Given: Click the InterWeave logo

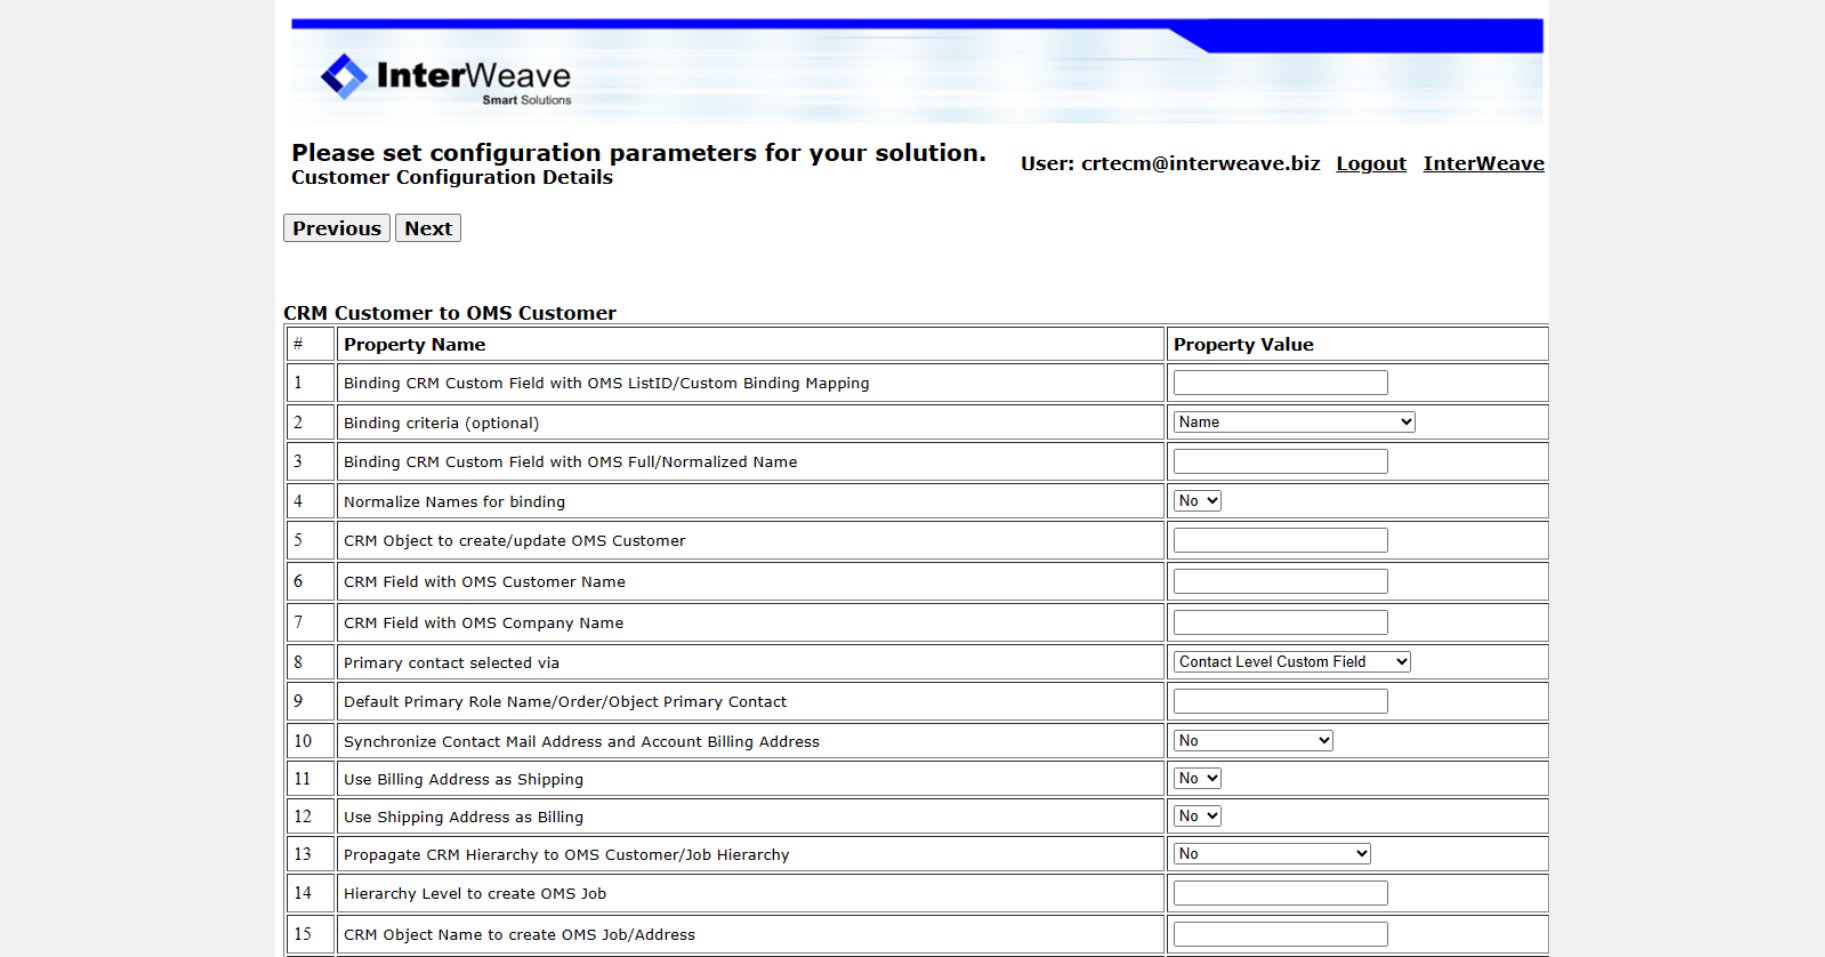Looking at the screenshot, I should 446,77.
